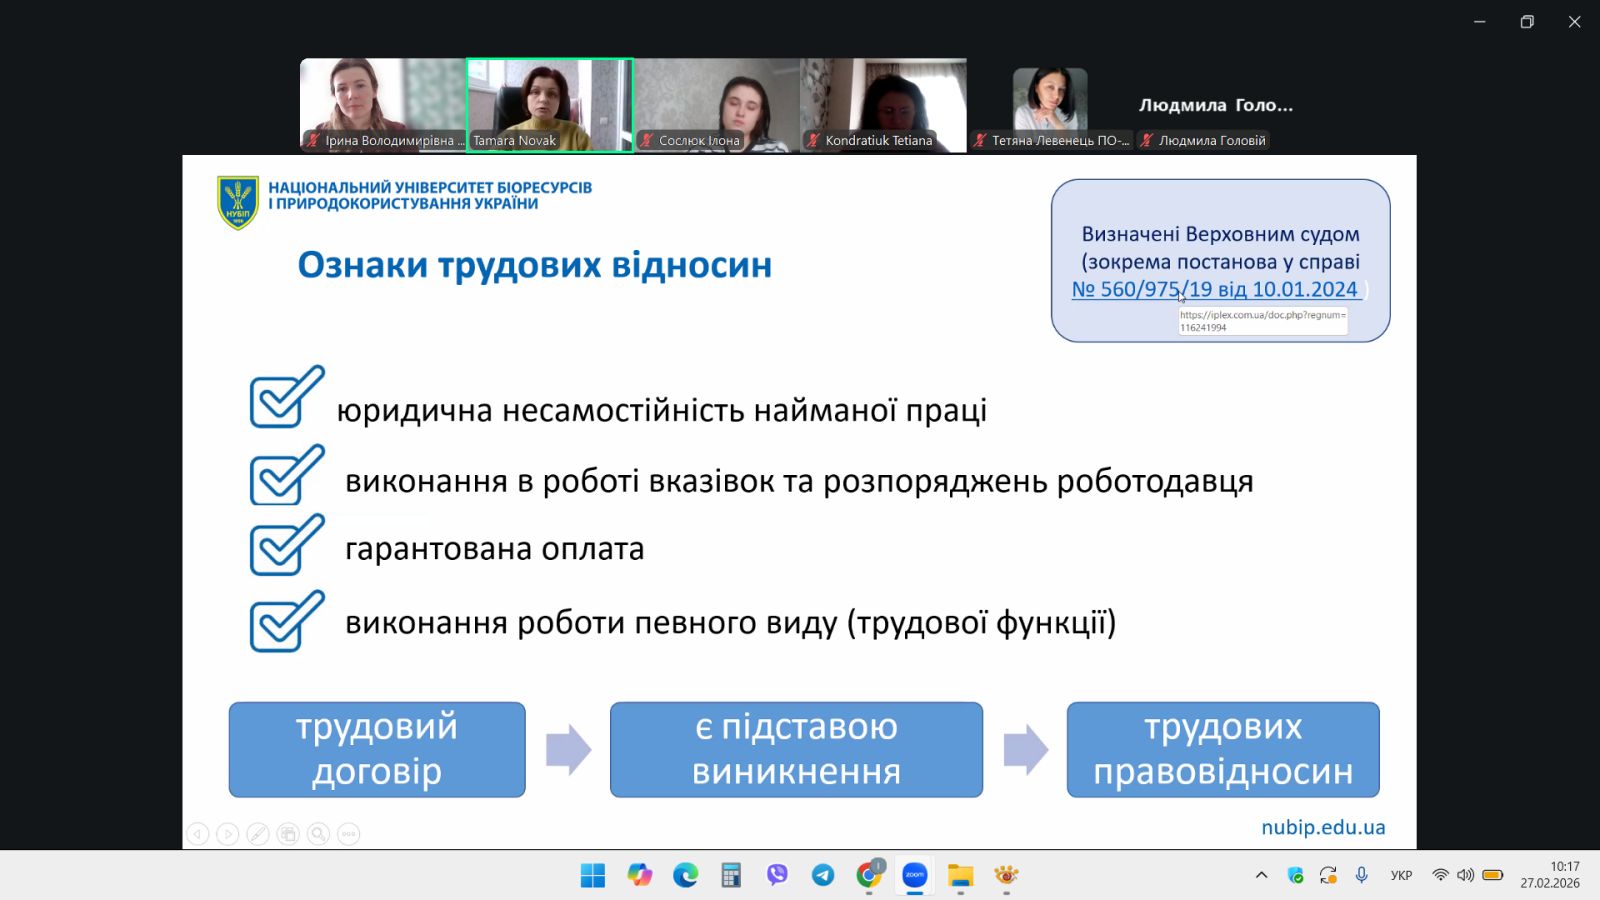Expand the hidden system tray icons chevron

[x=1261, y=875]
